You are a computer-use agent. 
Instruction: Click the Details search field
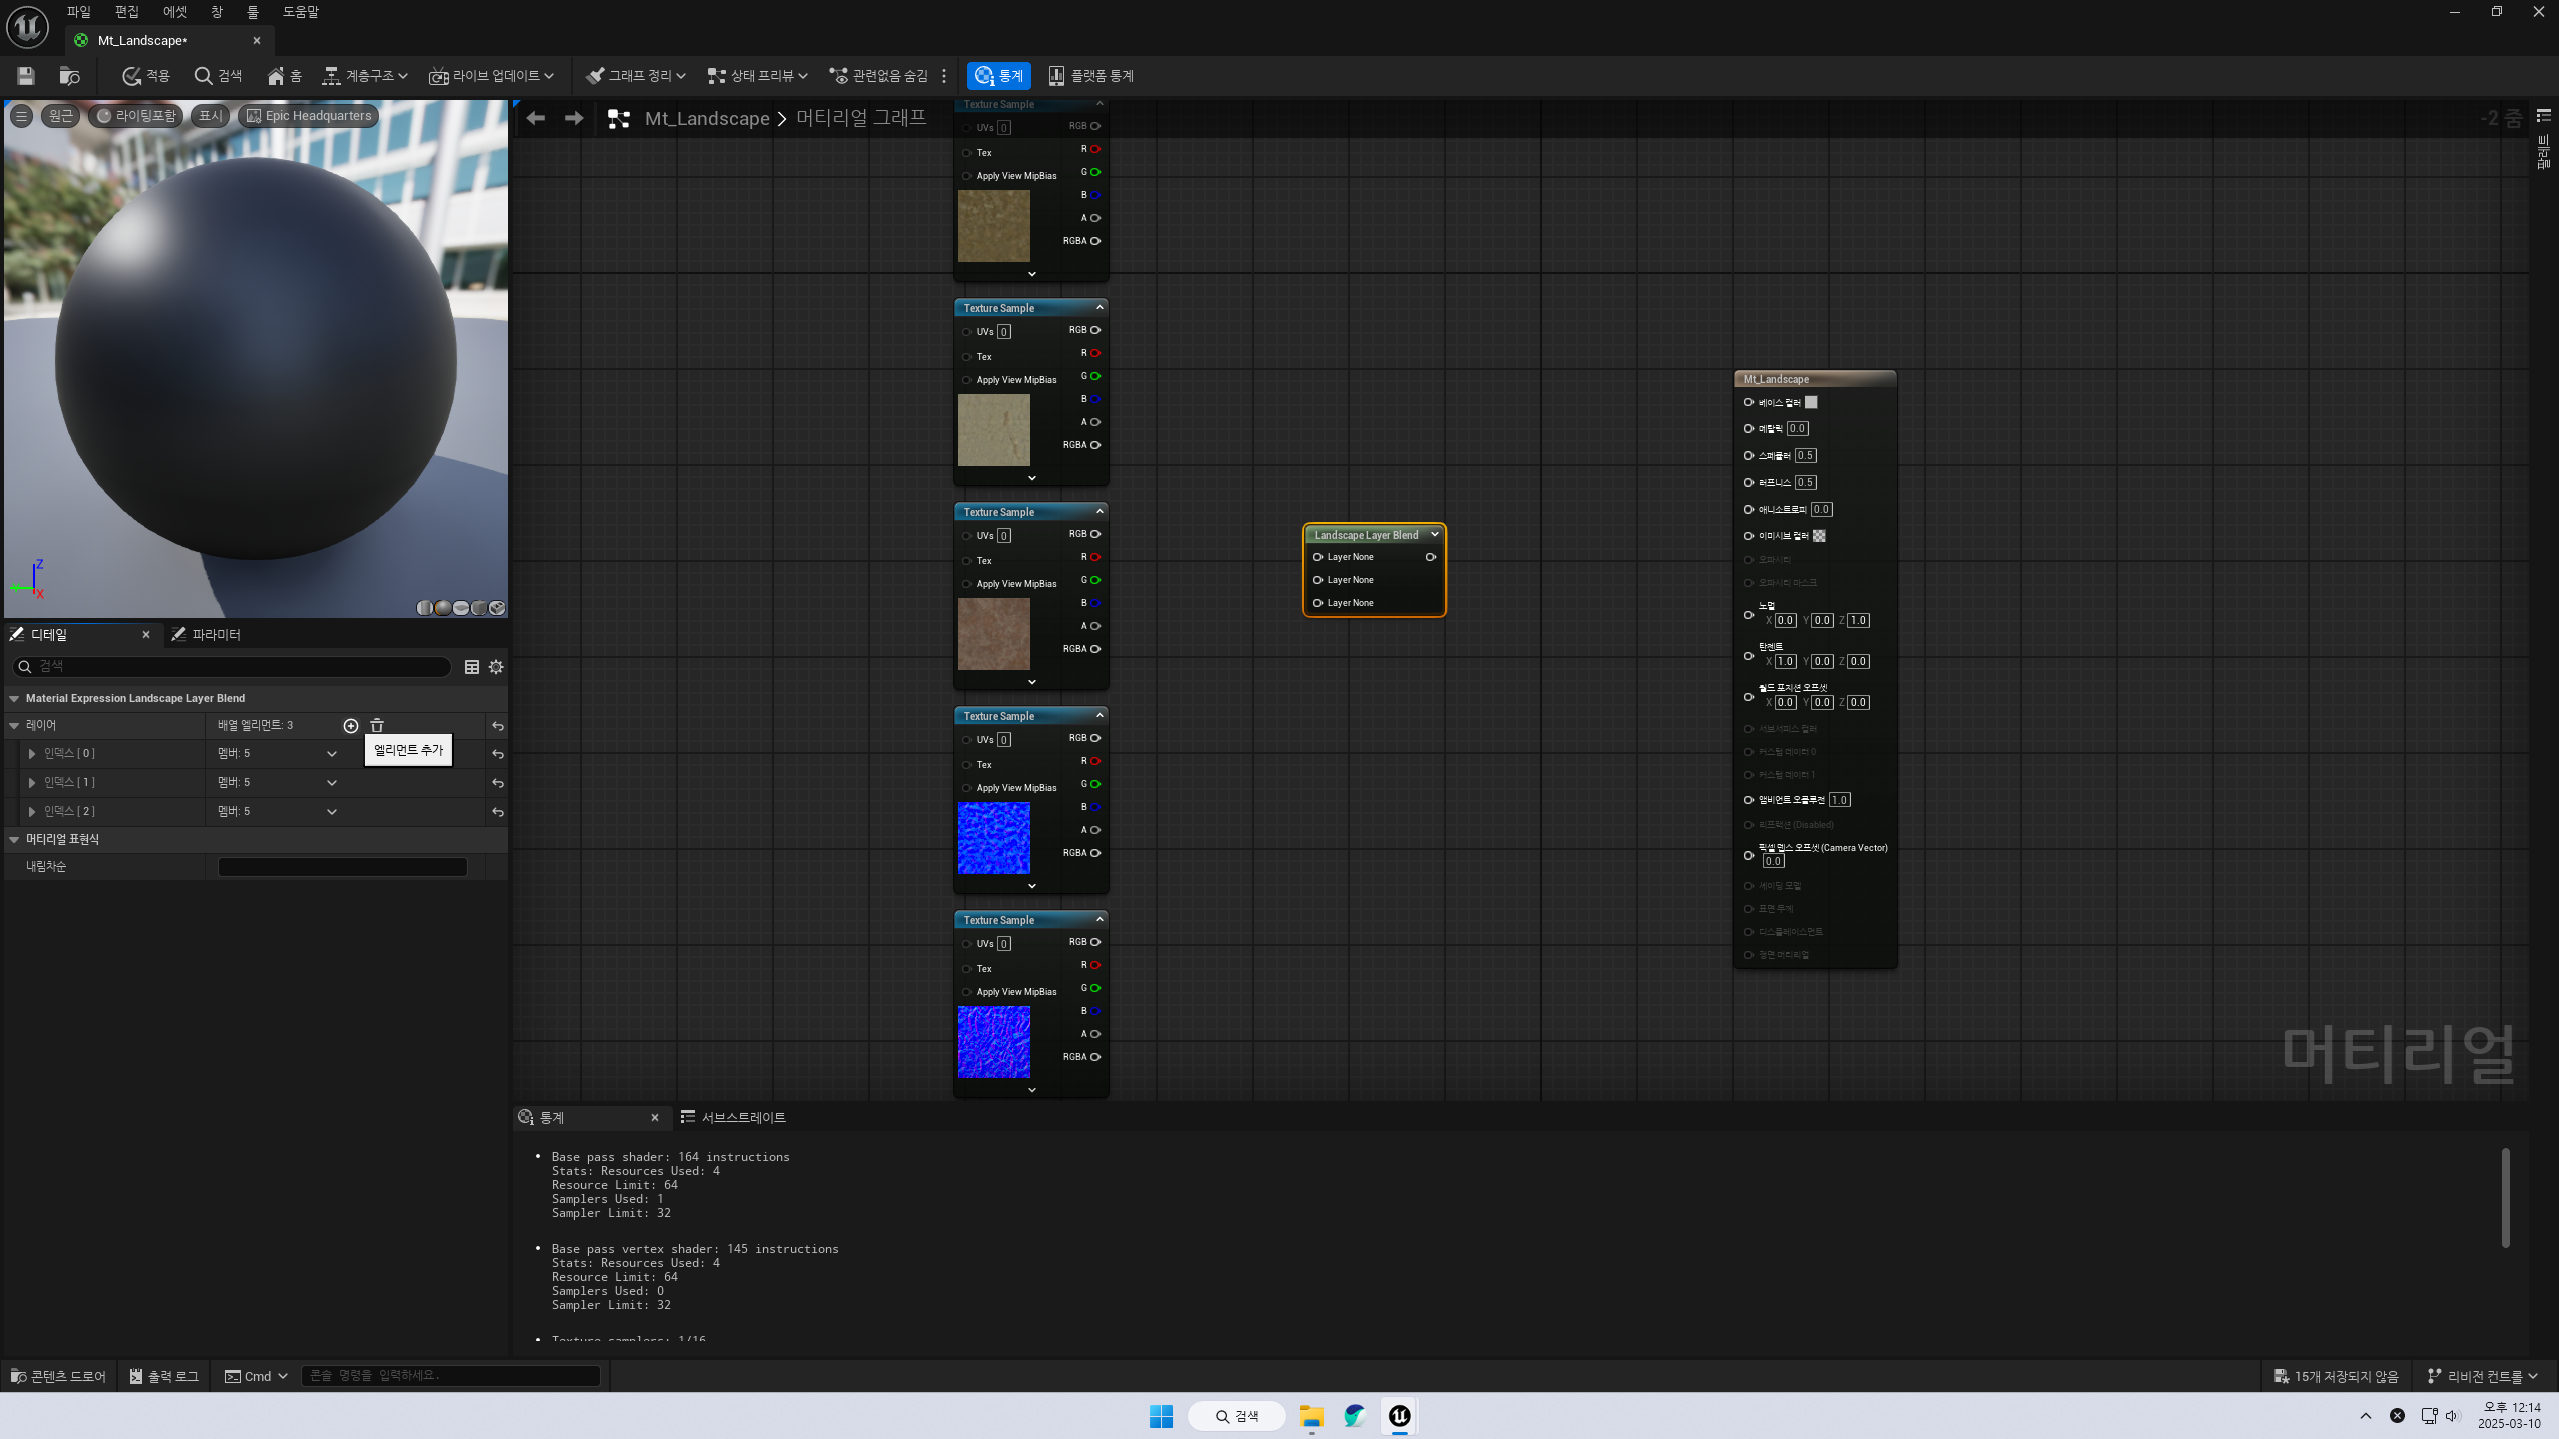pyautogui.click(x=232, y=667)
